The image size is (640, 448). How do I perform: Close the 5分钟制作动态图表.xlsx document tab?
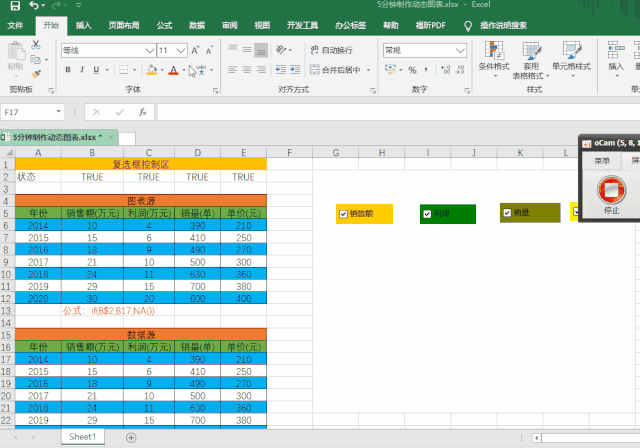[x=111, y=138]
